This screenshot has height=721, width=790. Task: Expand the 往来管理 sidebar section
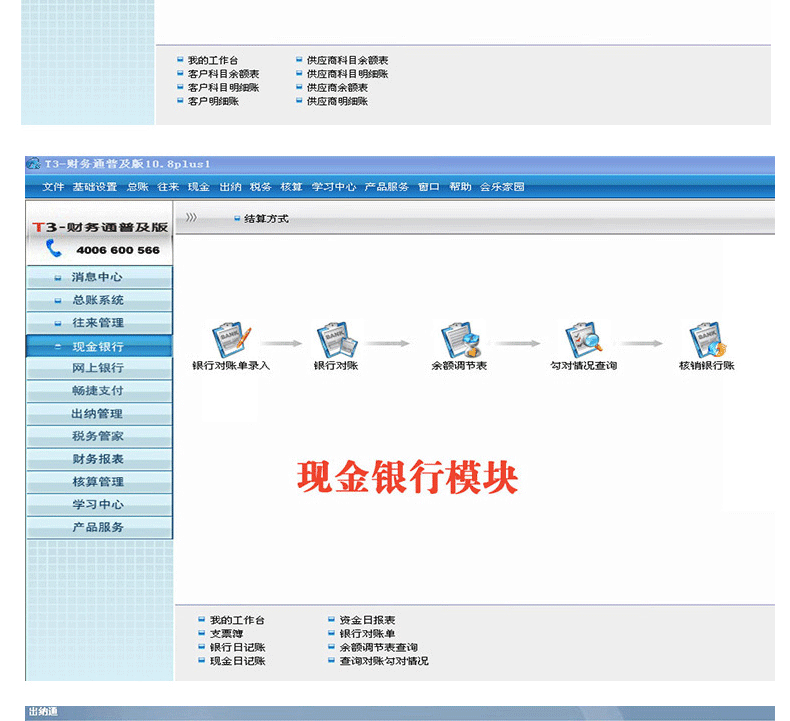99,323
